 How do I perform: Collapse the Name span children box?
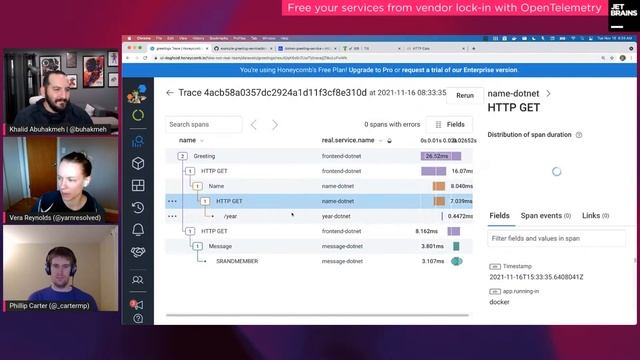tap(198, 186)
